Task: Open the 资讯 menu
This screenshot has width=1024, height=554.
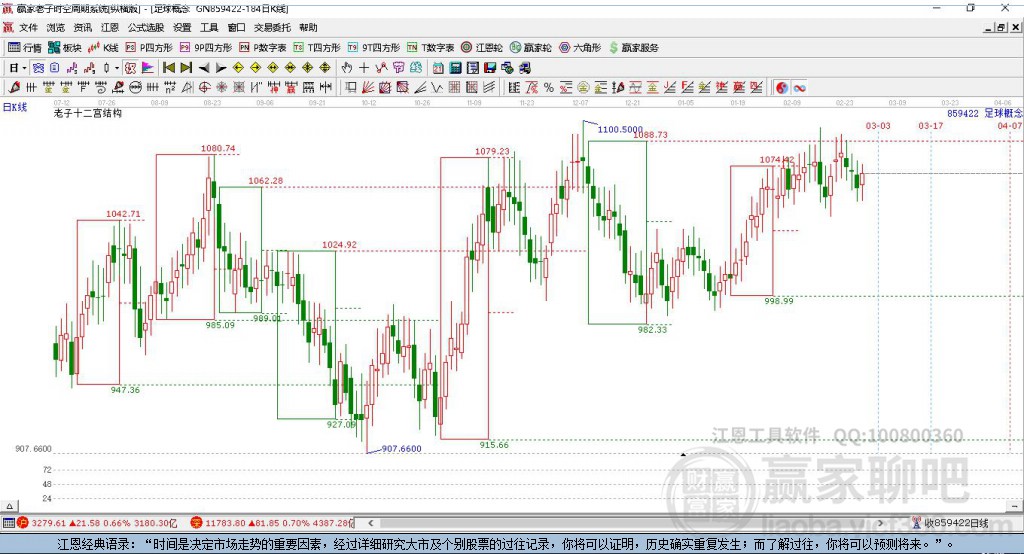Action: click(82, 27)
